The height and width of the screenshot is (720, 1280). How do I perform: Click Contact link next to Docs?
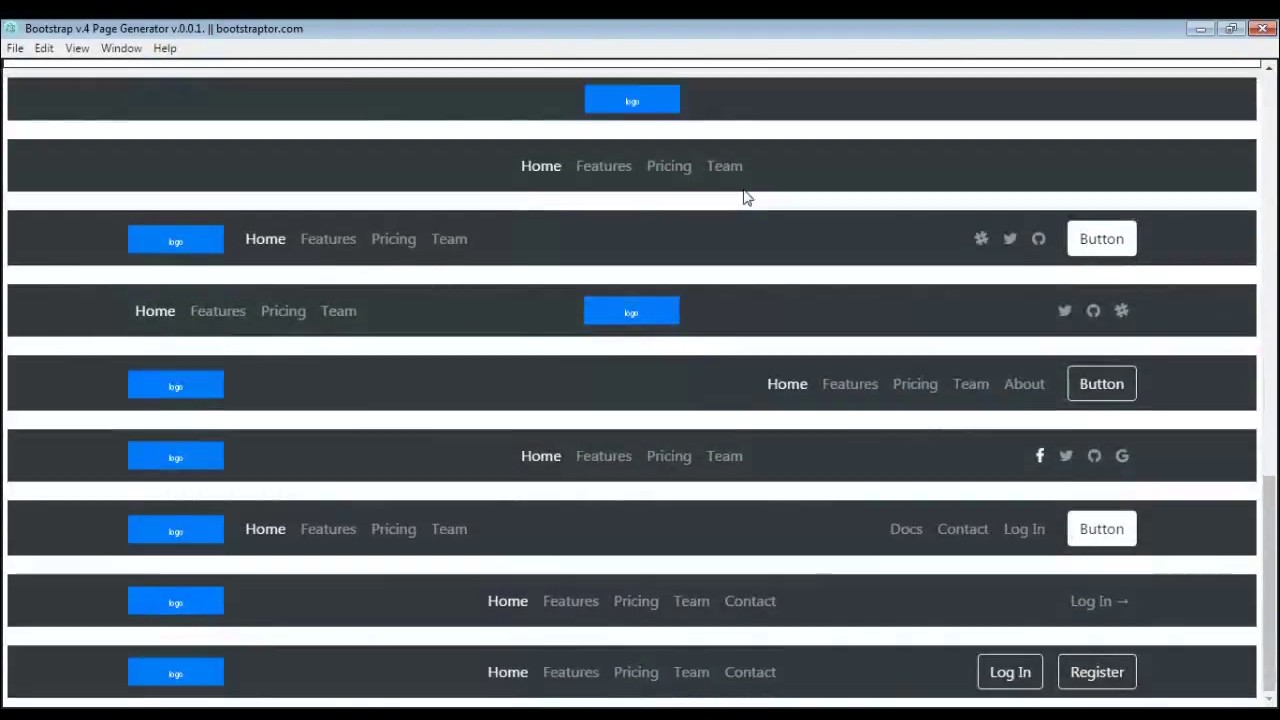[x=963, y=529]
